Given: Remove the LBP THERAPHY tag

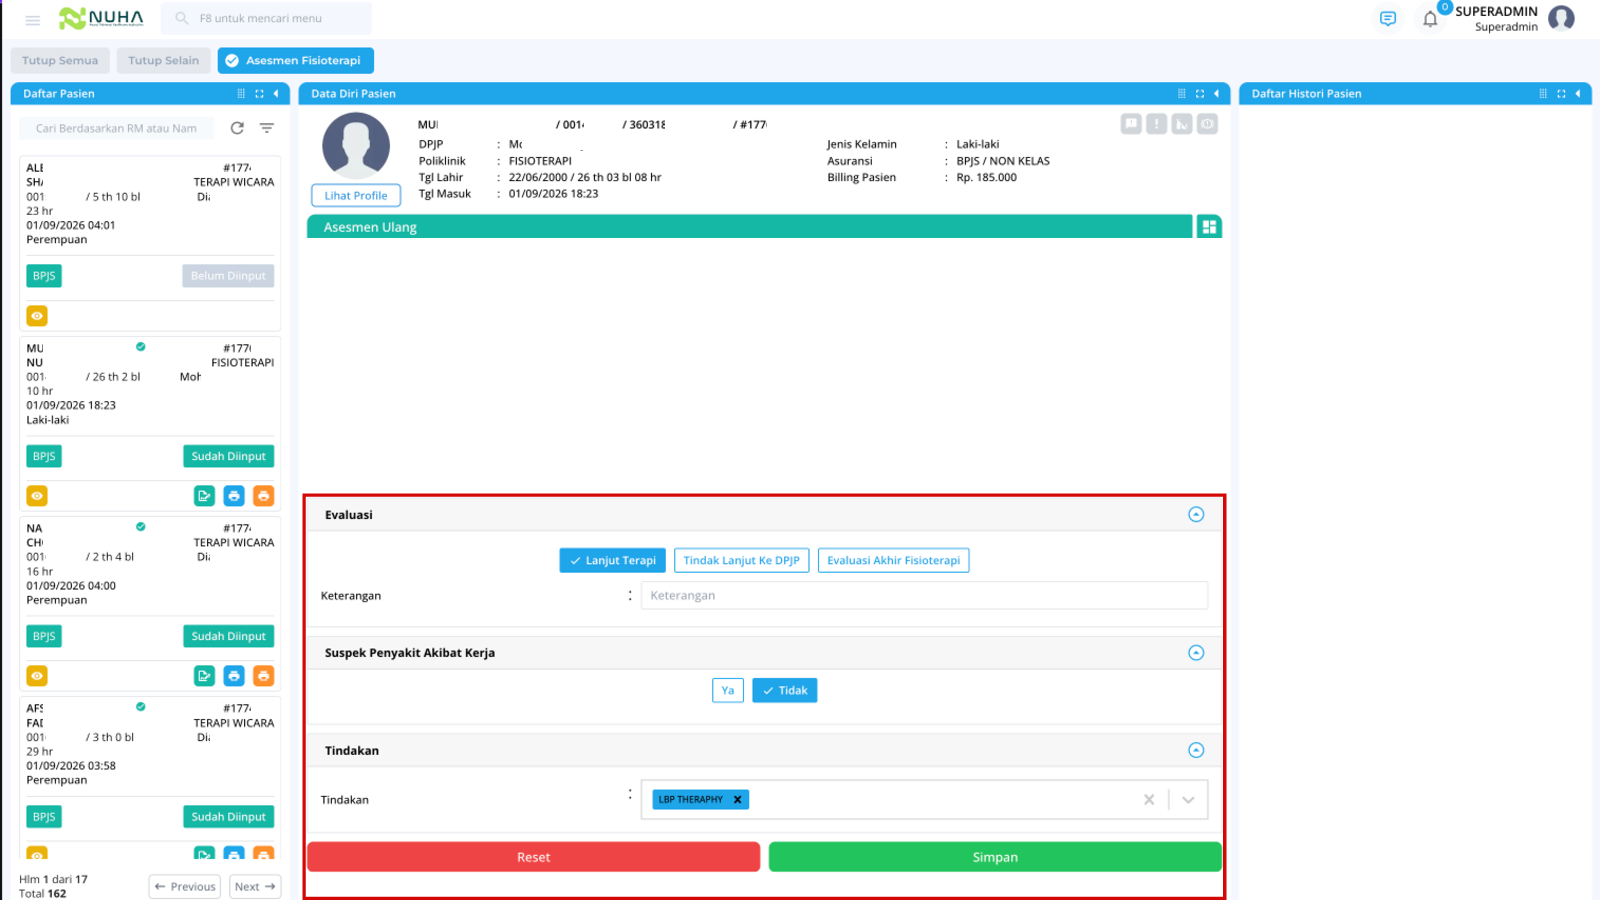Looking at the screenshot, I should 737,800.
